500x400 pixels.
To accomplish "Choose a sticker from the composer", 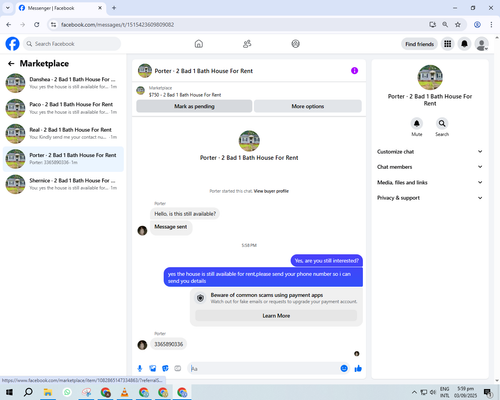I will (165, 368).
